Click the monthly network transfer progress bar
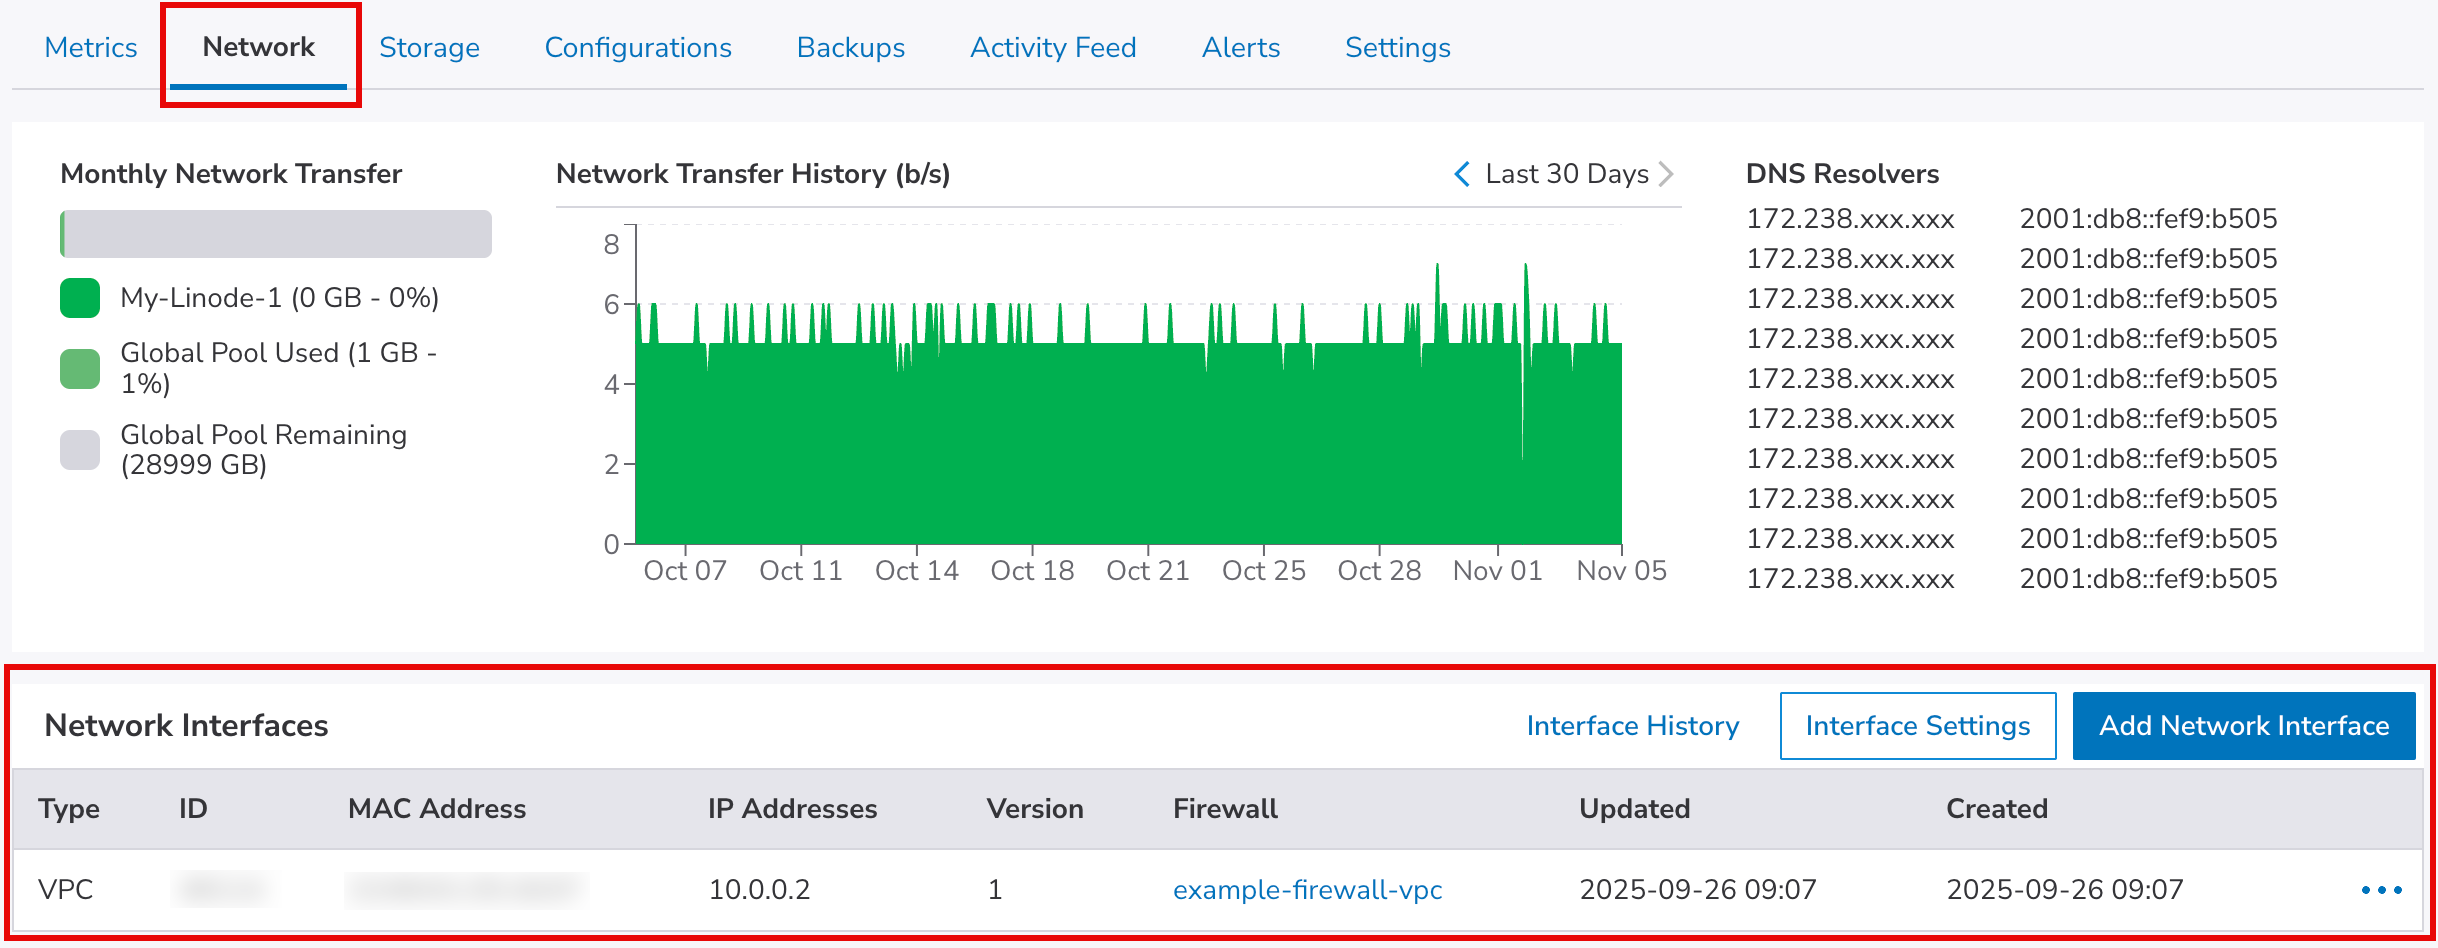This screenshot has width=2438, height=948. (276, 234)
